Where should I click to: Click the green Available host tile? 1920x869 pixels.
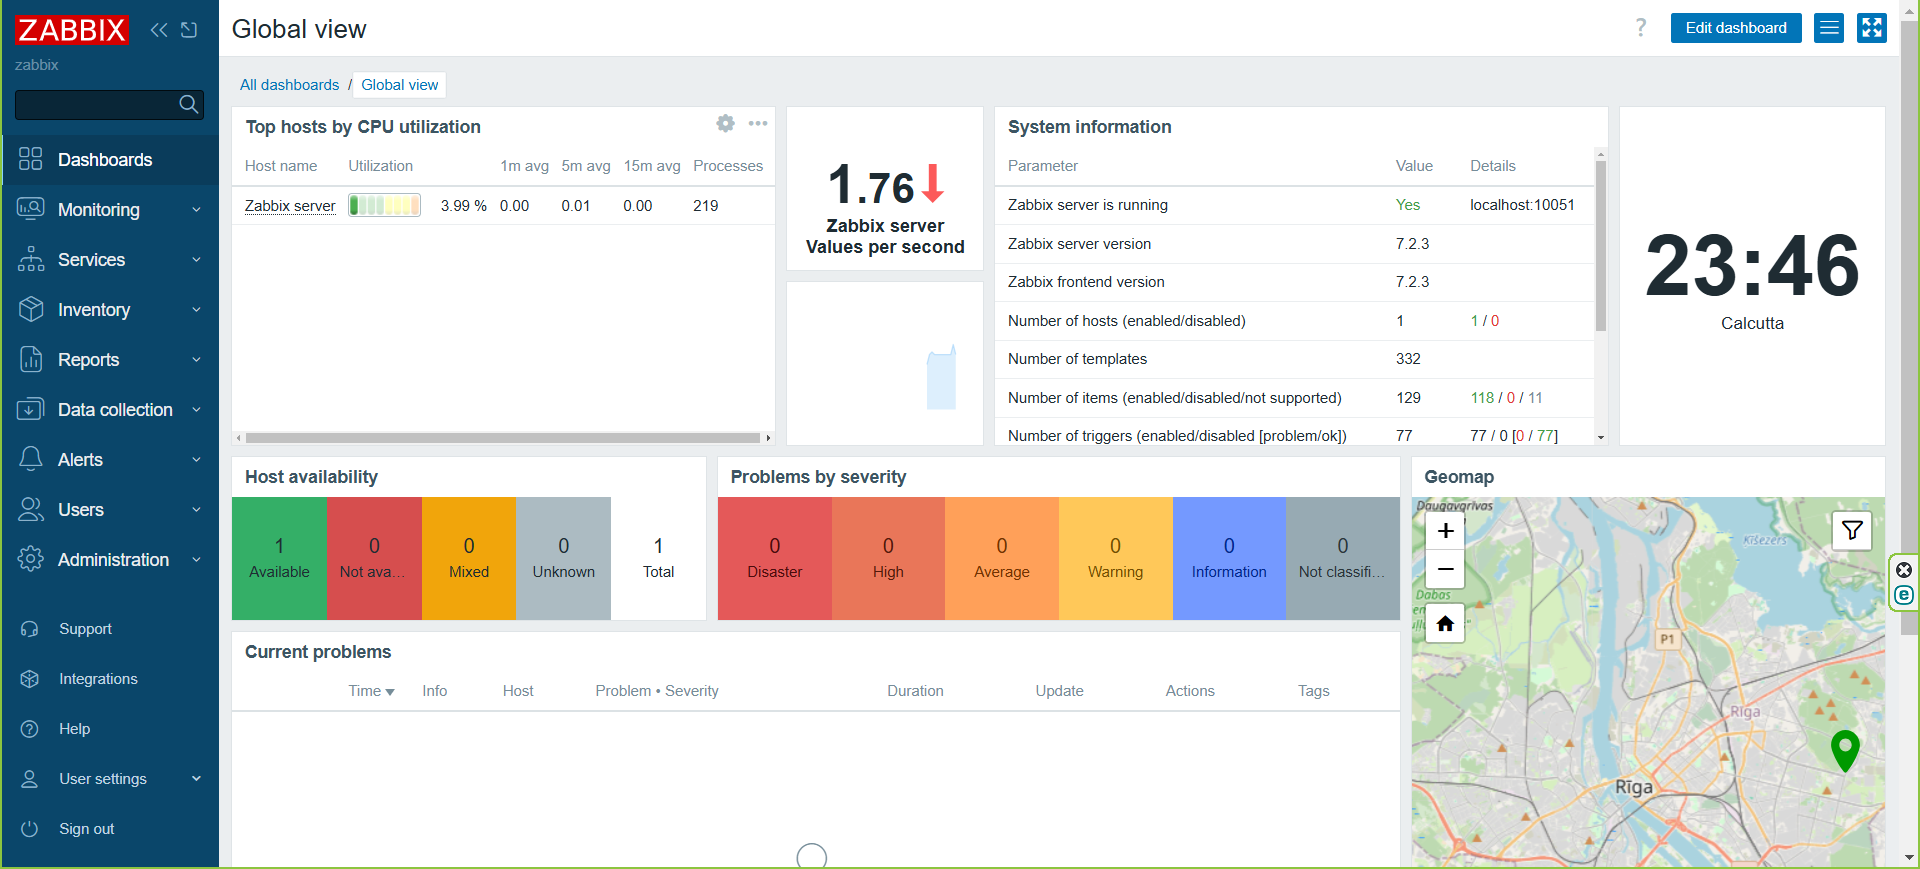(x=279, y=558)
